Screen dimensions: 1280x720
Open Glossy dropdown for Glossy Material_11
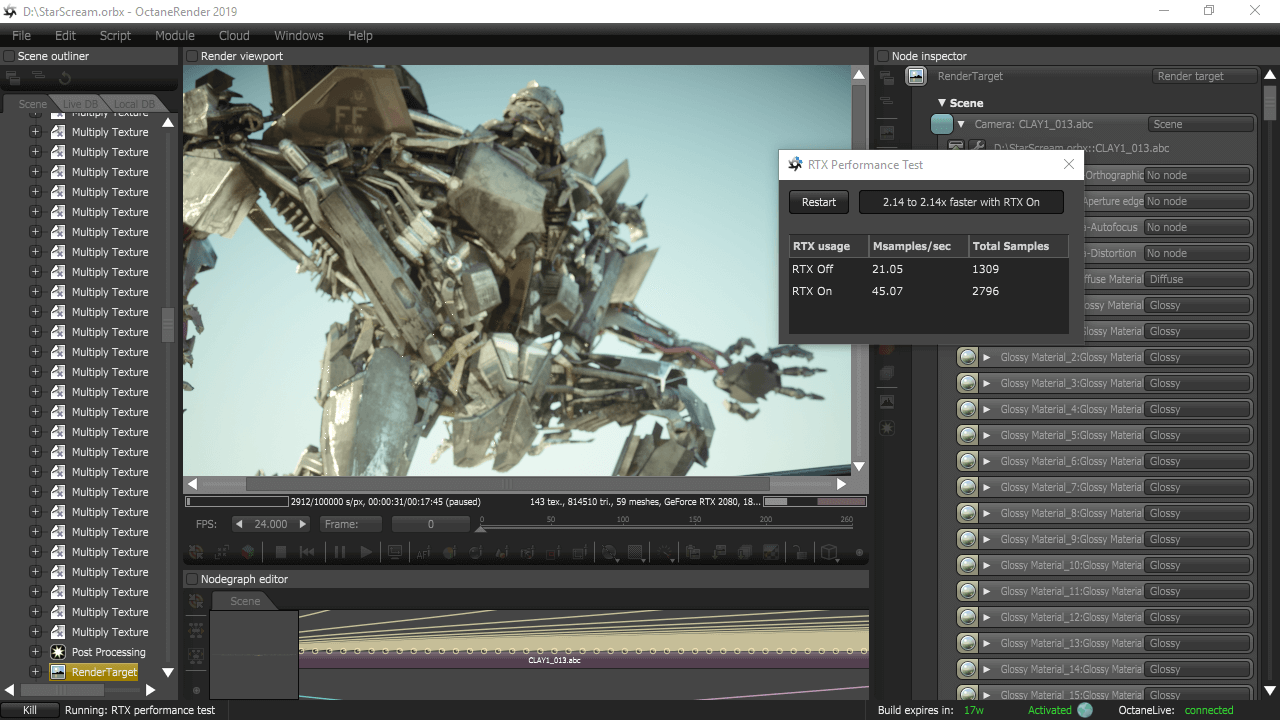point(1197,591)
